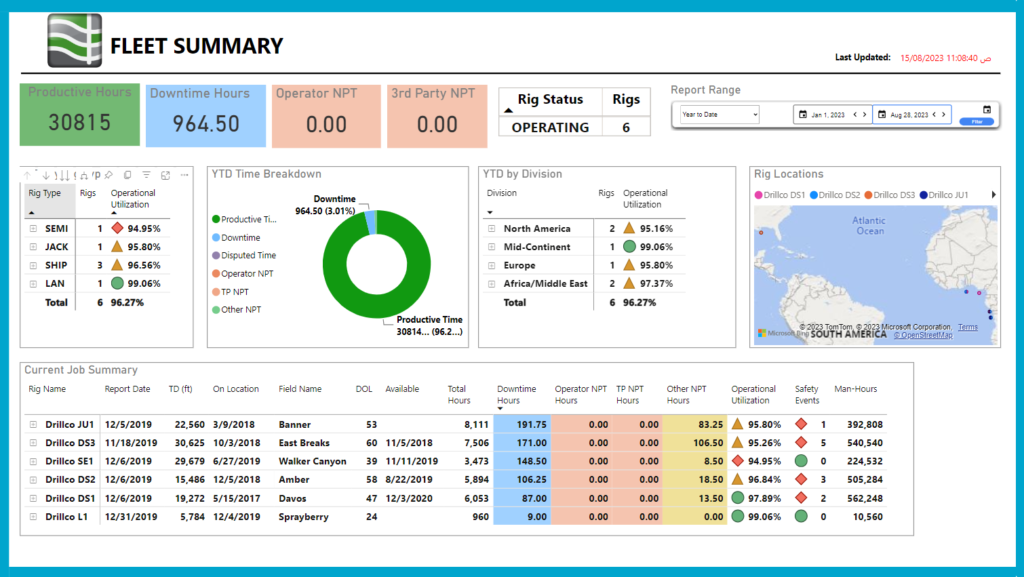Sort by Downtime Hours column in Job Summary
Screen dimensions: 1024x577
click(x=517, y=394)
